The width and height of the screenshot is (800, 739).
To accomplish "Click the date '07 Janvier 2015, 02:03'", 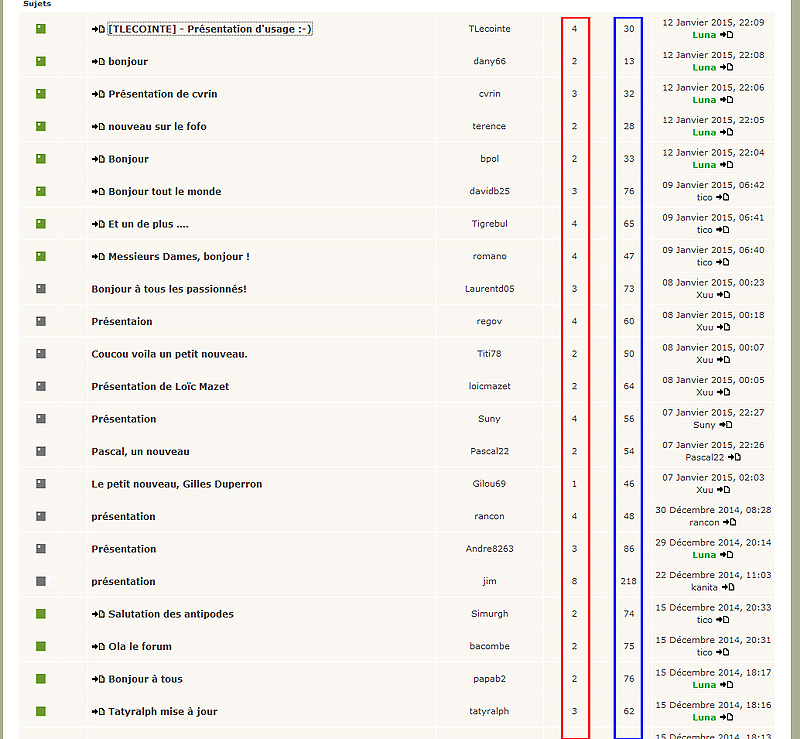I will 713,478.
